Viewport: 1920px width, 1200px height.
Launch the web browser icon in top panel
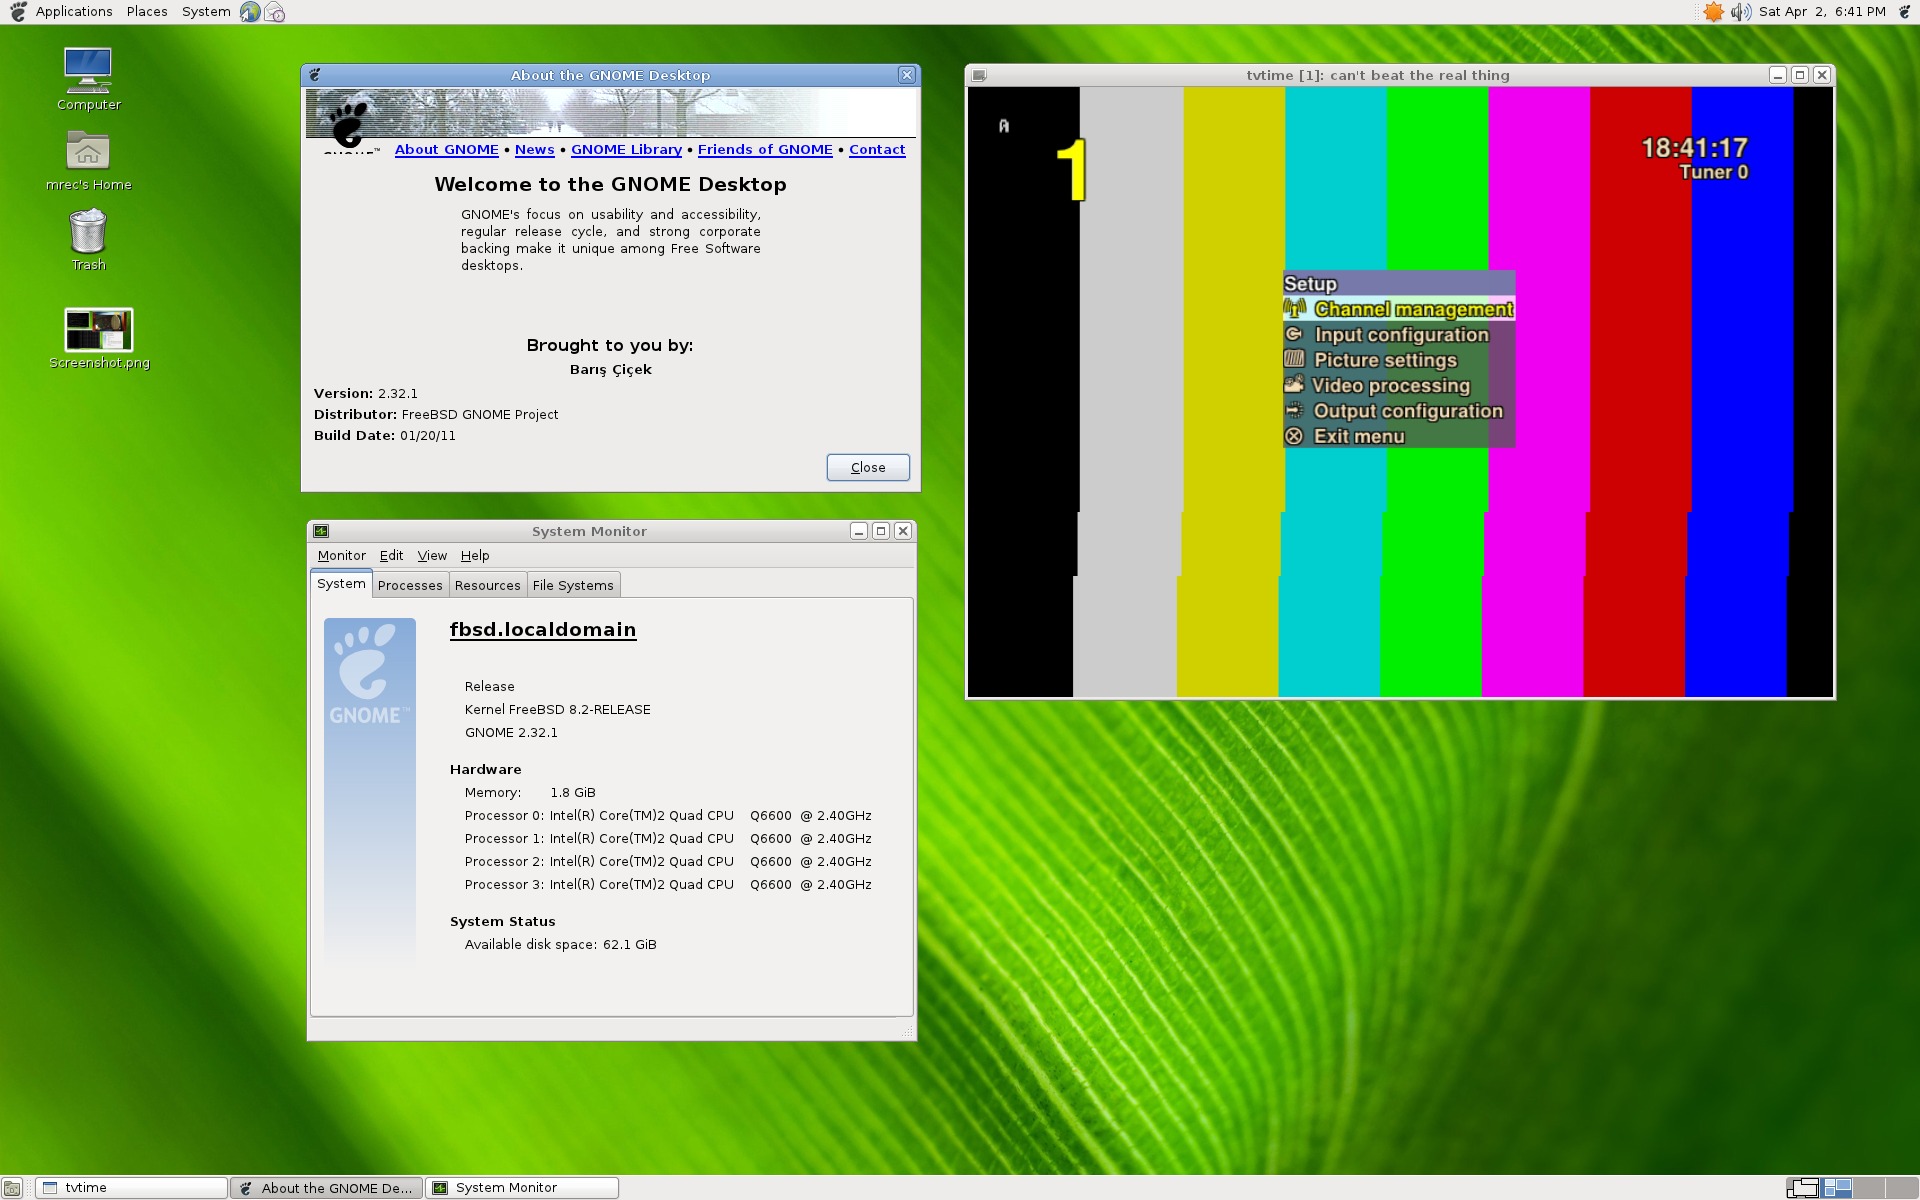[x=250, y=12]
